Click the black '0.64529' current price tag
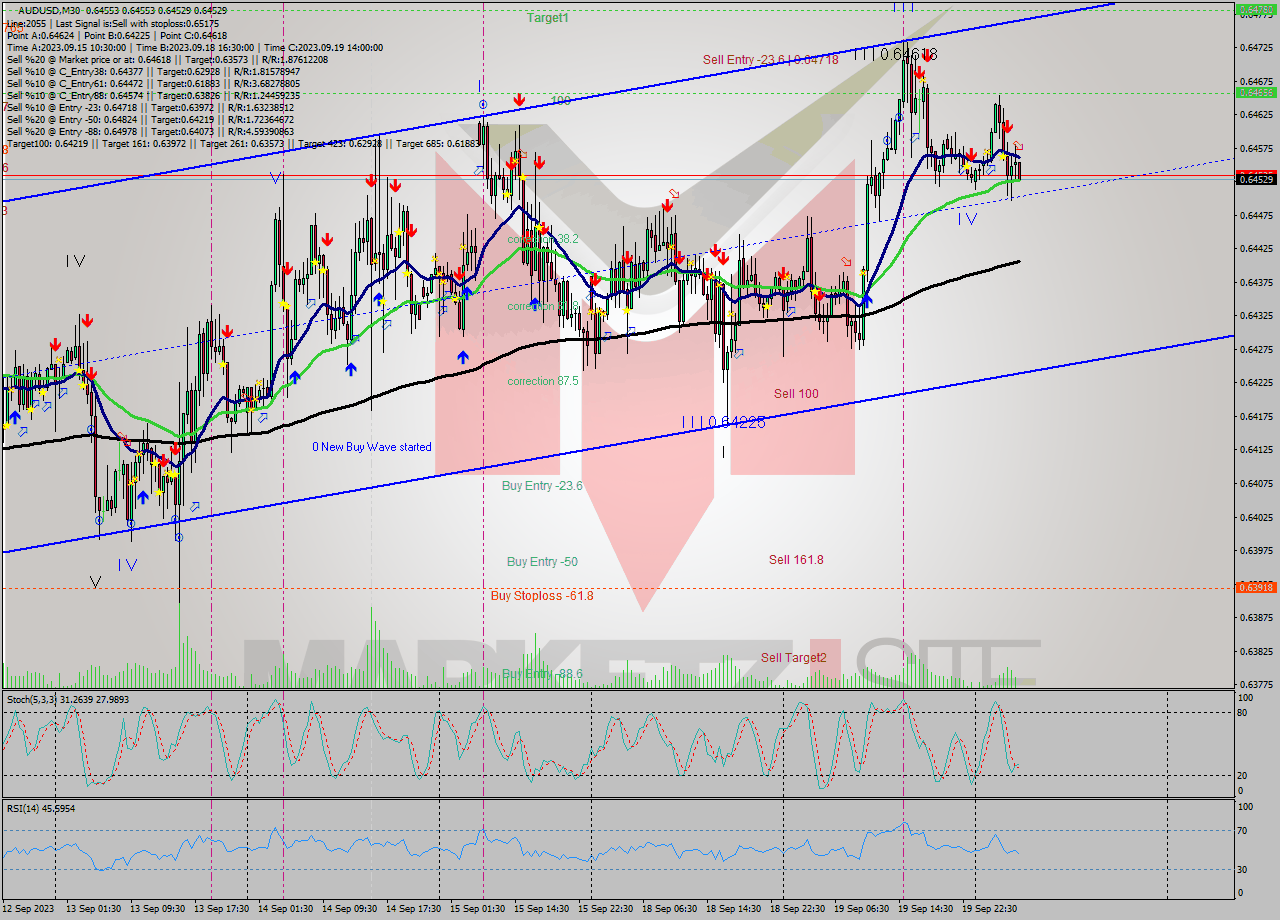 1257,179
